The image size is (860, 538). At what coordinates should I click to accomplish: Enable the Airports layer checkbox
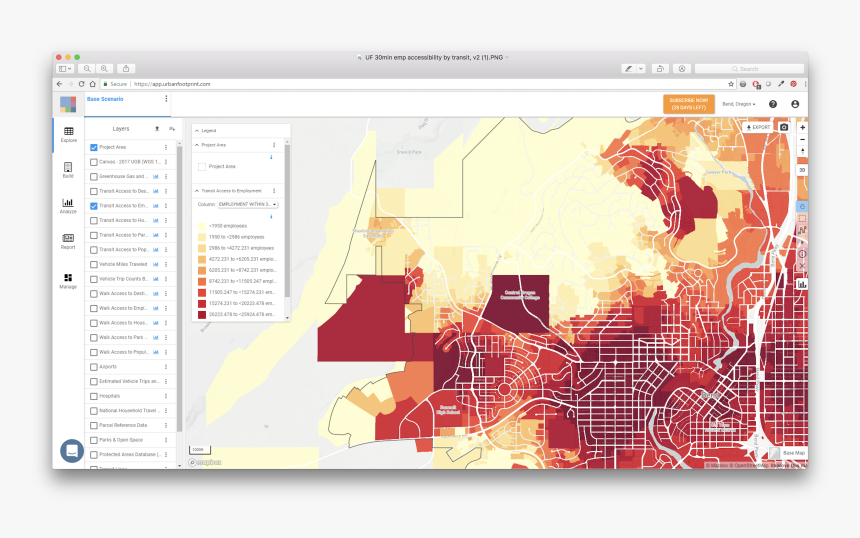94,367
